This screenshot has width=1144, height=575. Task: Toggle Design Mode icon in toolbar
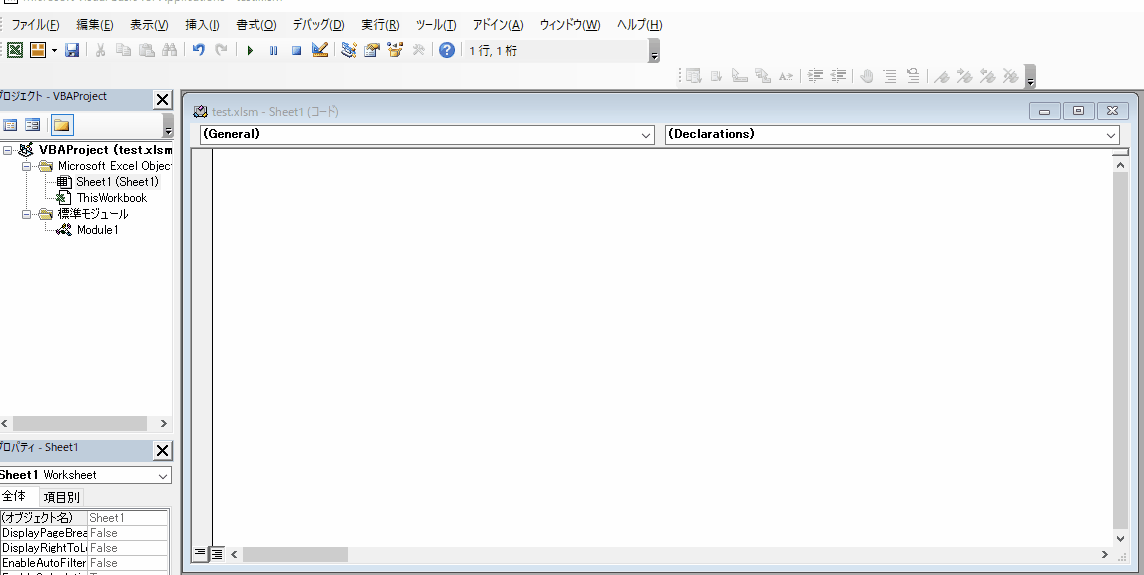coord(320,50)
